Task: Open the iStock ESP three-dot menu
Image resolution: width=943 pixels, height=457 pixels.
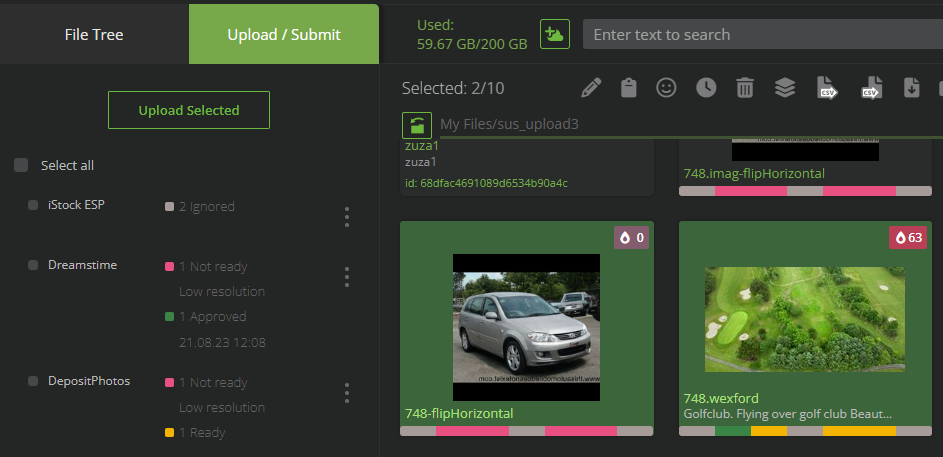Action: [347, 216]
